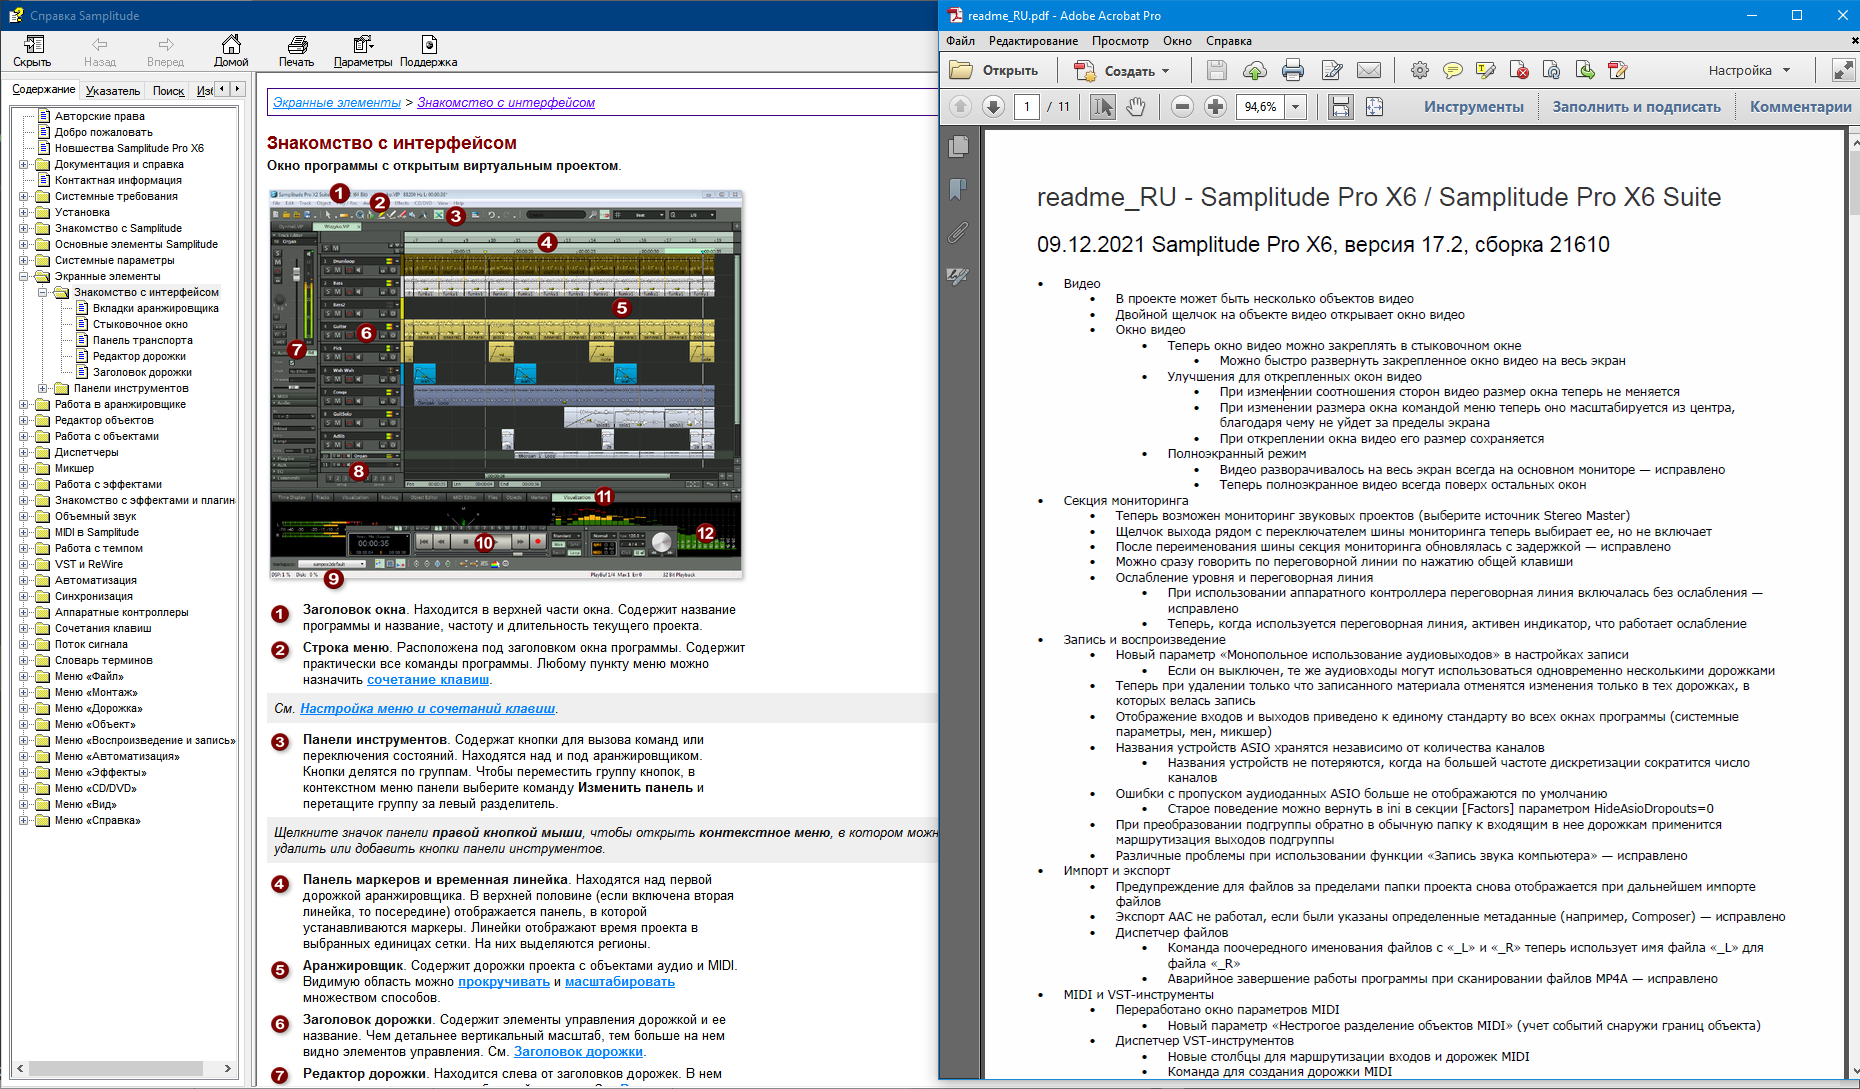Viewport: 1860px width, 1089px height.
Task: Open the signatures panel in Acrobat sidebar
Action: [x=958, y=275]
